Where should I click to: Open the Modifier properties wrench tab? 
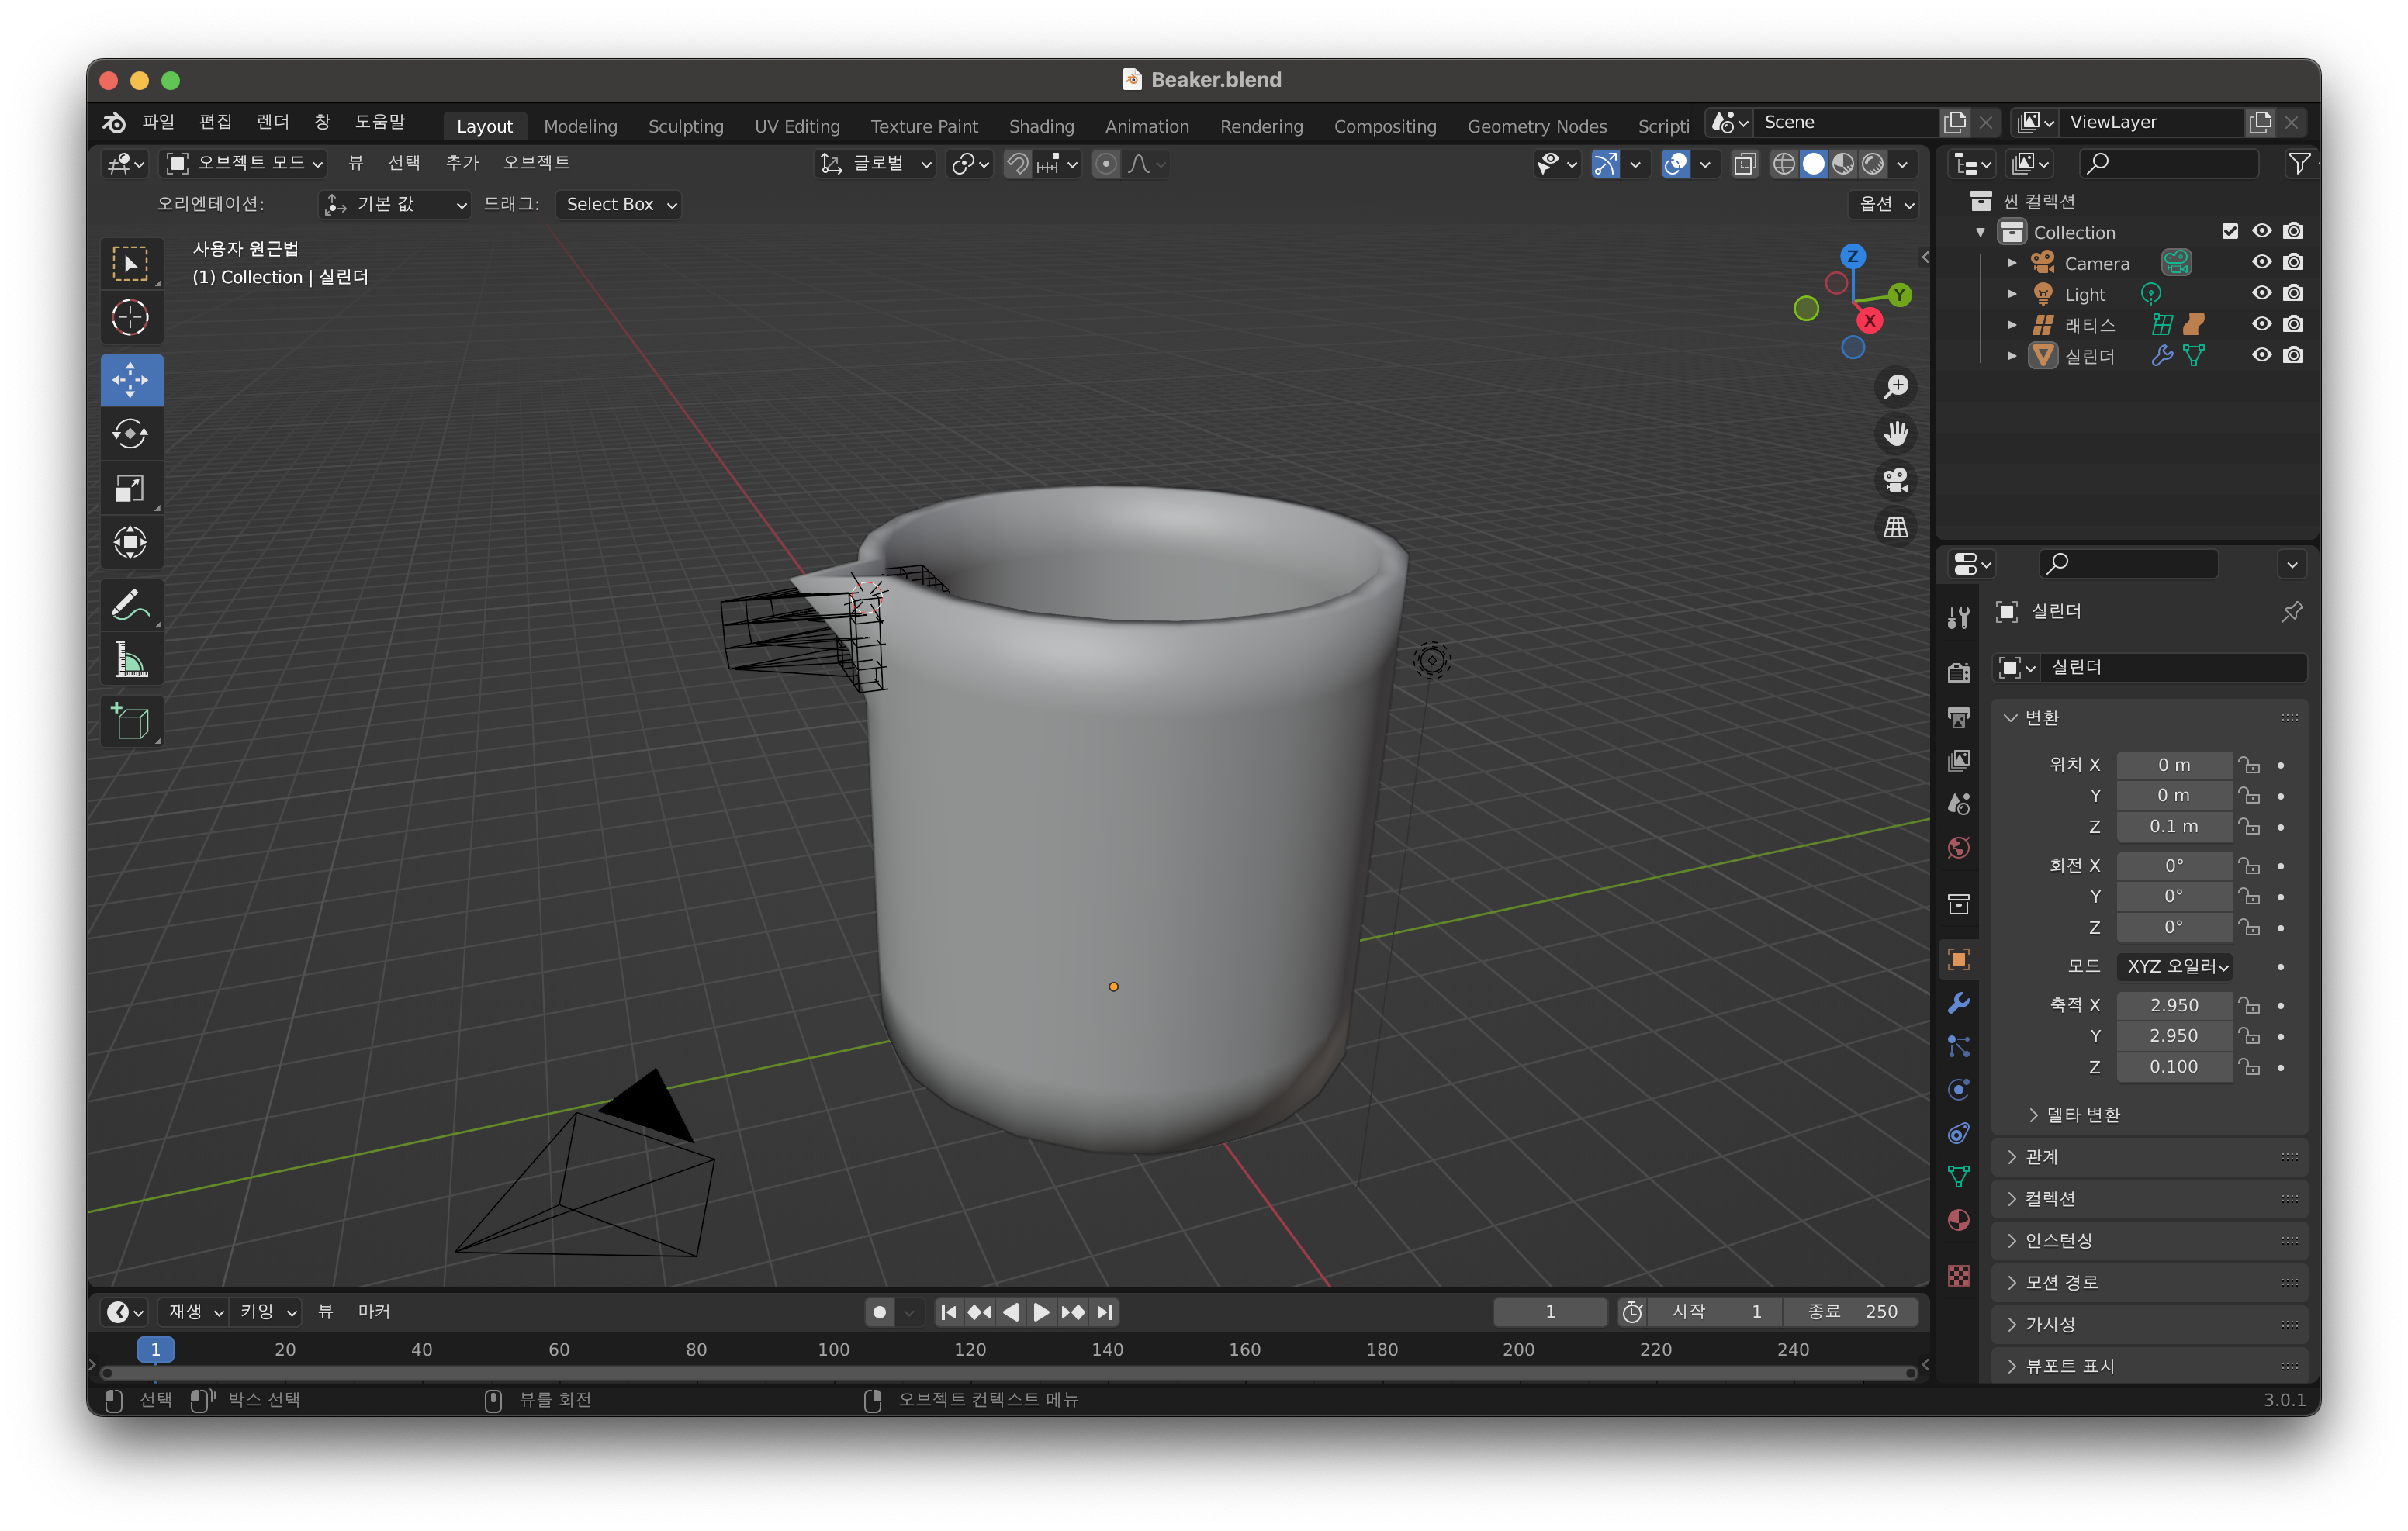coord(1958,1003)
